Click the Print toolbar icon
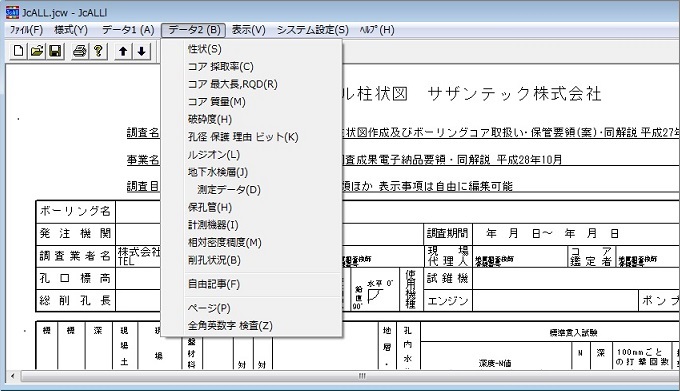Viewport: 680px width, 391px height. 79,51
